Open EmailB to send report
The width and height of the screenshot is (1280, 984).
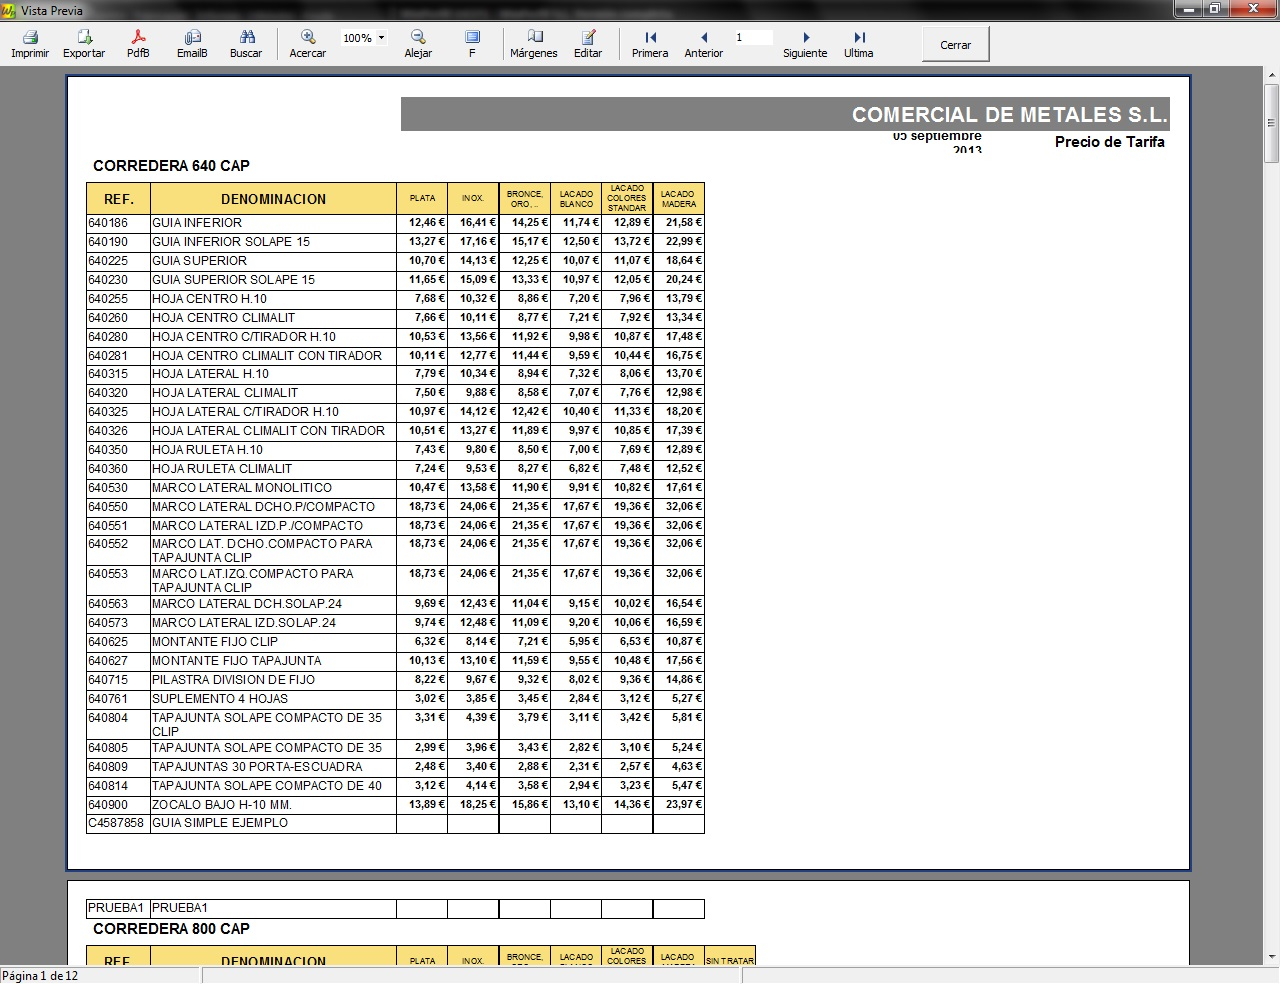[x=192, y=37]
